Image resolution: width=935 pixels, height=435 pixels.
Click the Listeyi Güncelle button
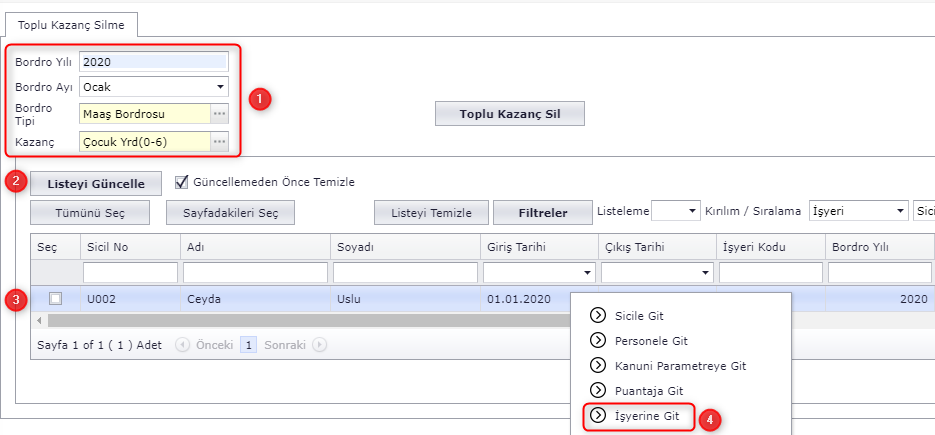pos(96,184)
